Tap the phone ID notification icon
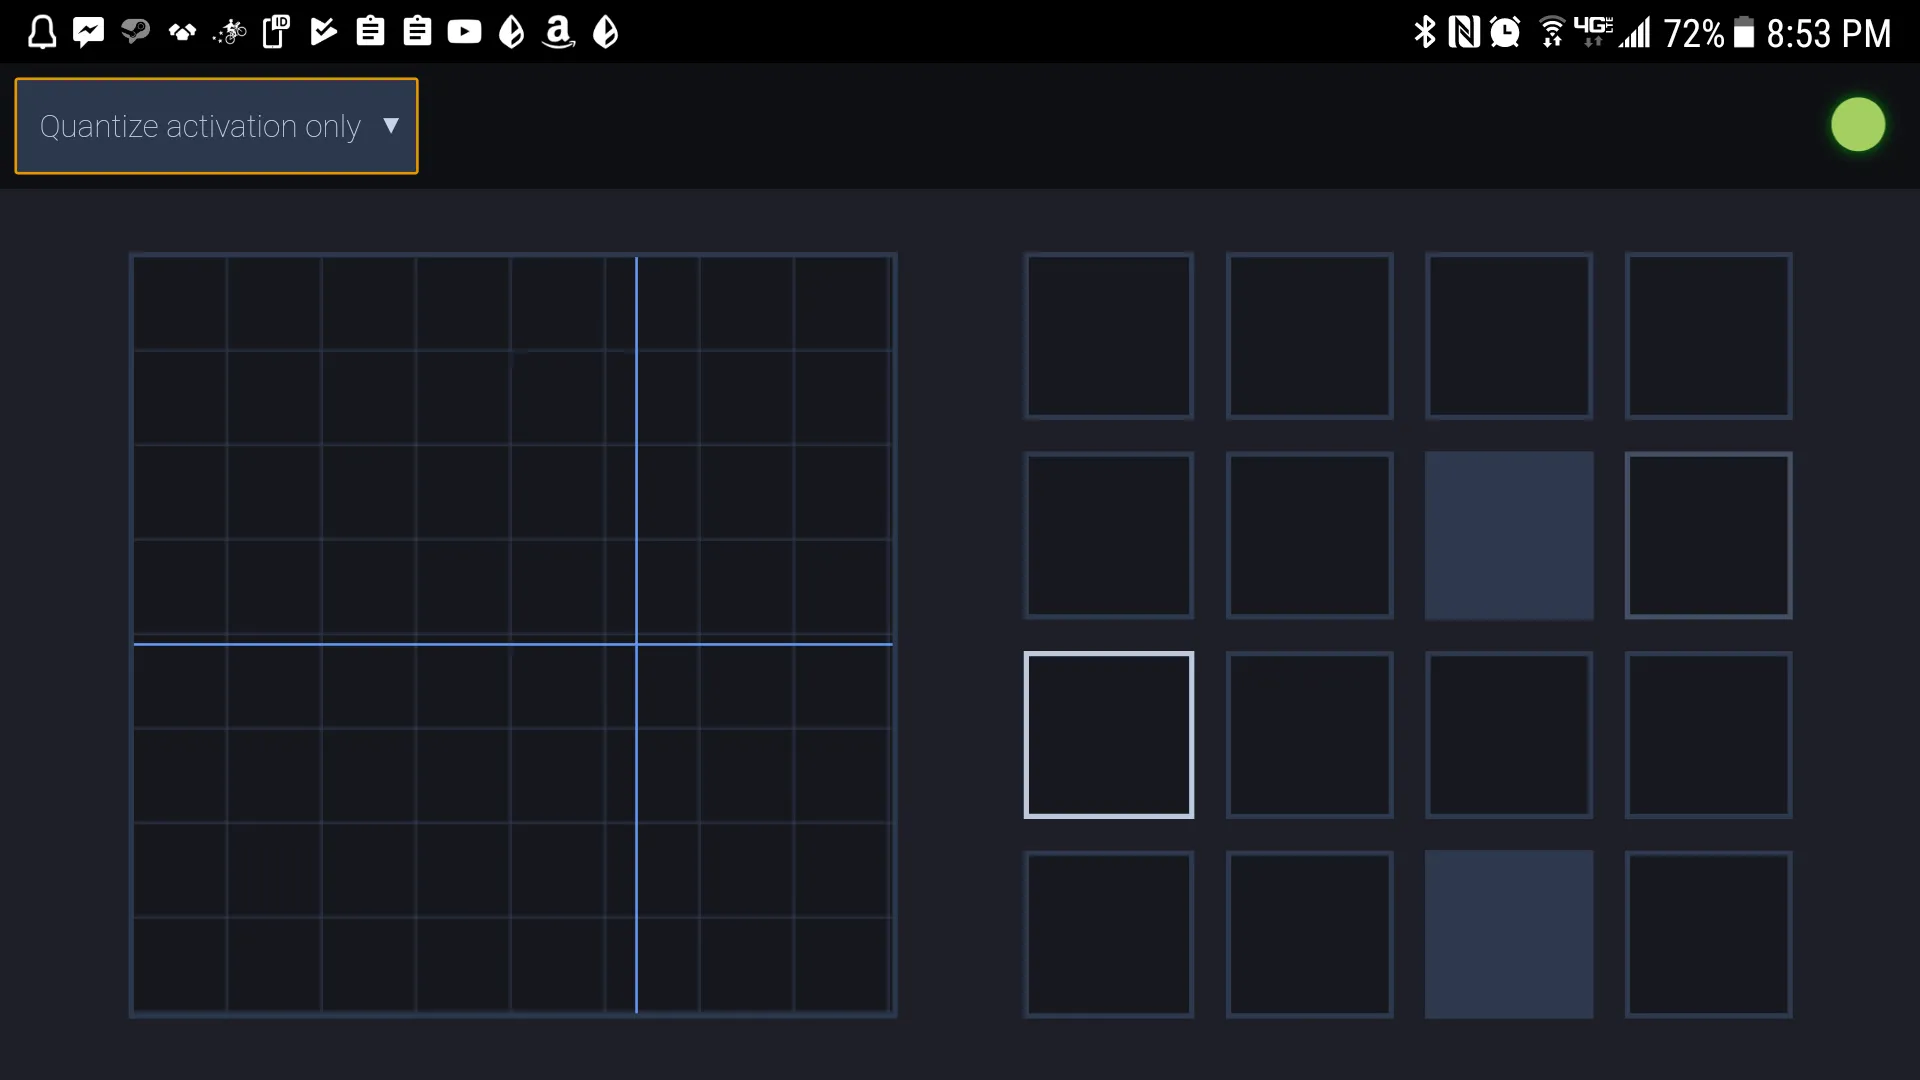The height and width of the screenshot is (1080, 1920). pyautogui.click(x=276, y=32)
